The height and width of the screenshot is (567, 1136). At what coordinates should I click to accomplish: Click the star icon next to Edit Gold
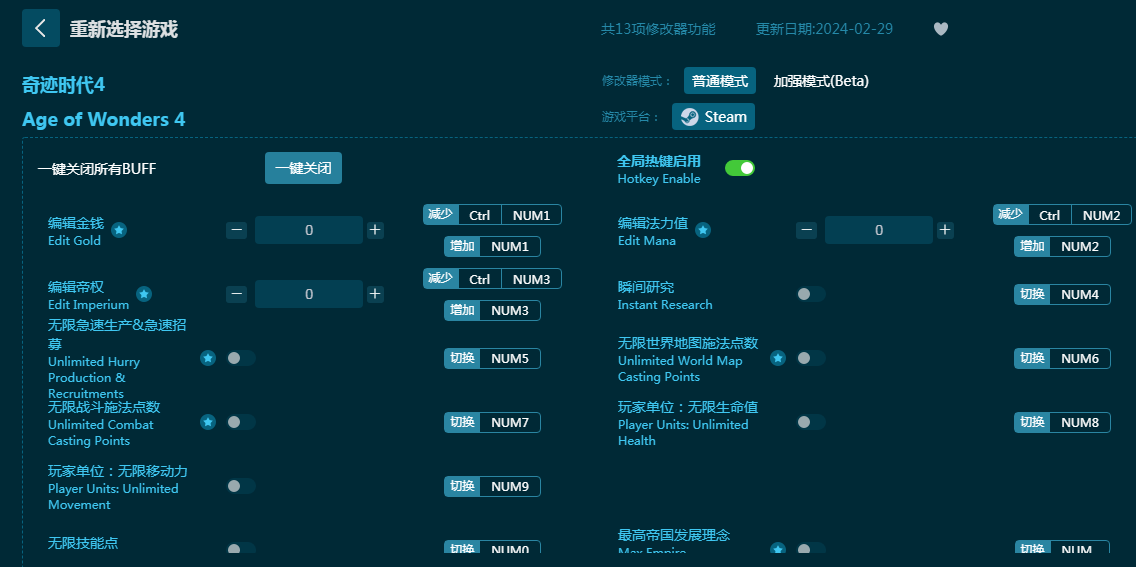(x=120, y=230)
